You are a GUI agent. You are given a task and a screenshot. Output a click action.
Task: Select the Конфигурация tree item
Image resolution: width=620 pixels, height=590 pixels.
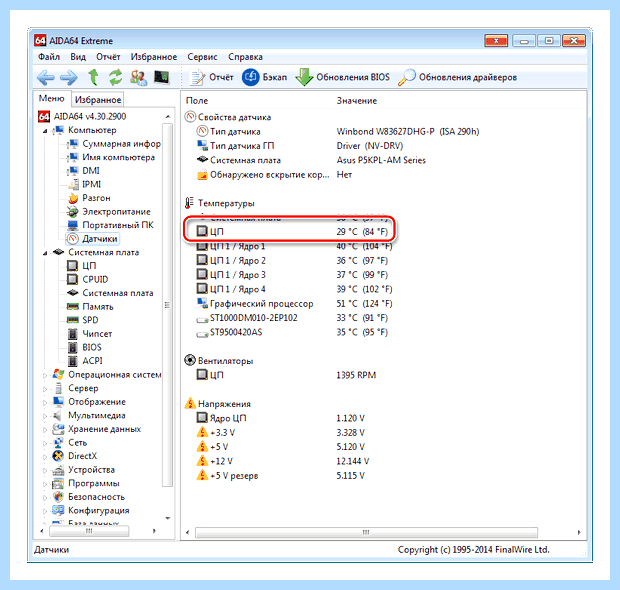91,511
